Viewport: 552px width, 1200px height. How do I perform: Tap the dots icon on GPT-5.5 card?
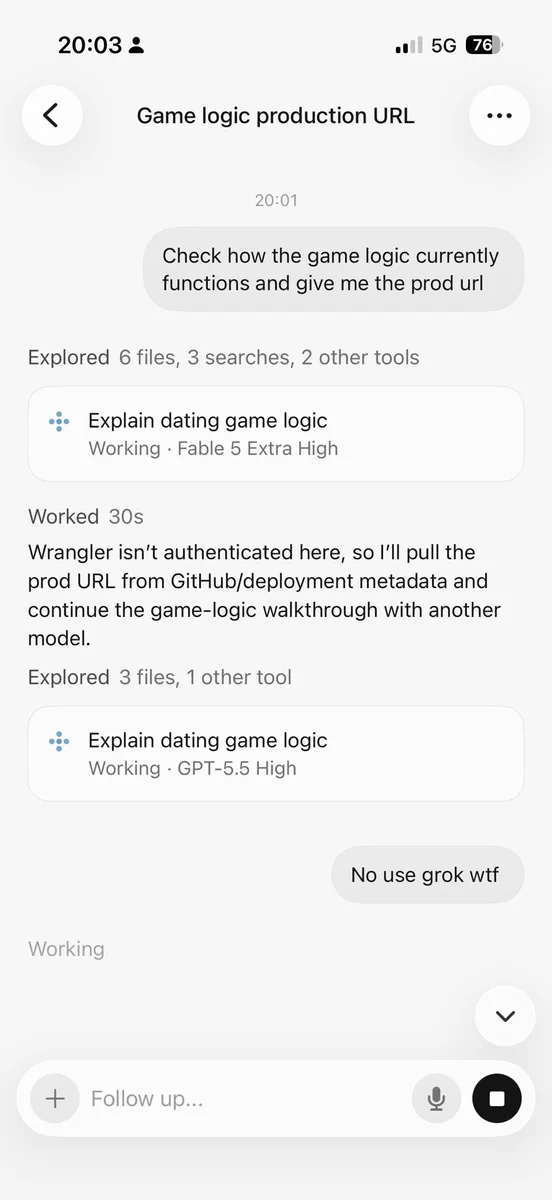pos(59,742)
